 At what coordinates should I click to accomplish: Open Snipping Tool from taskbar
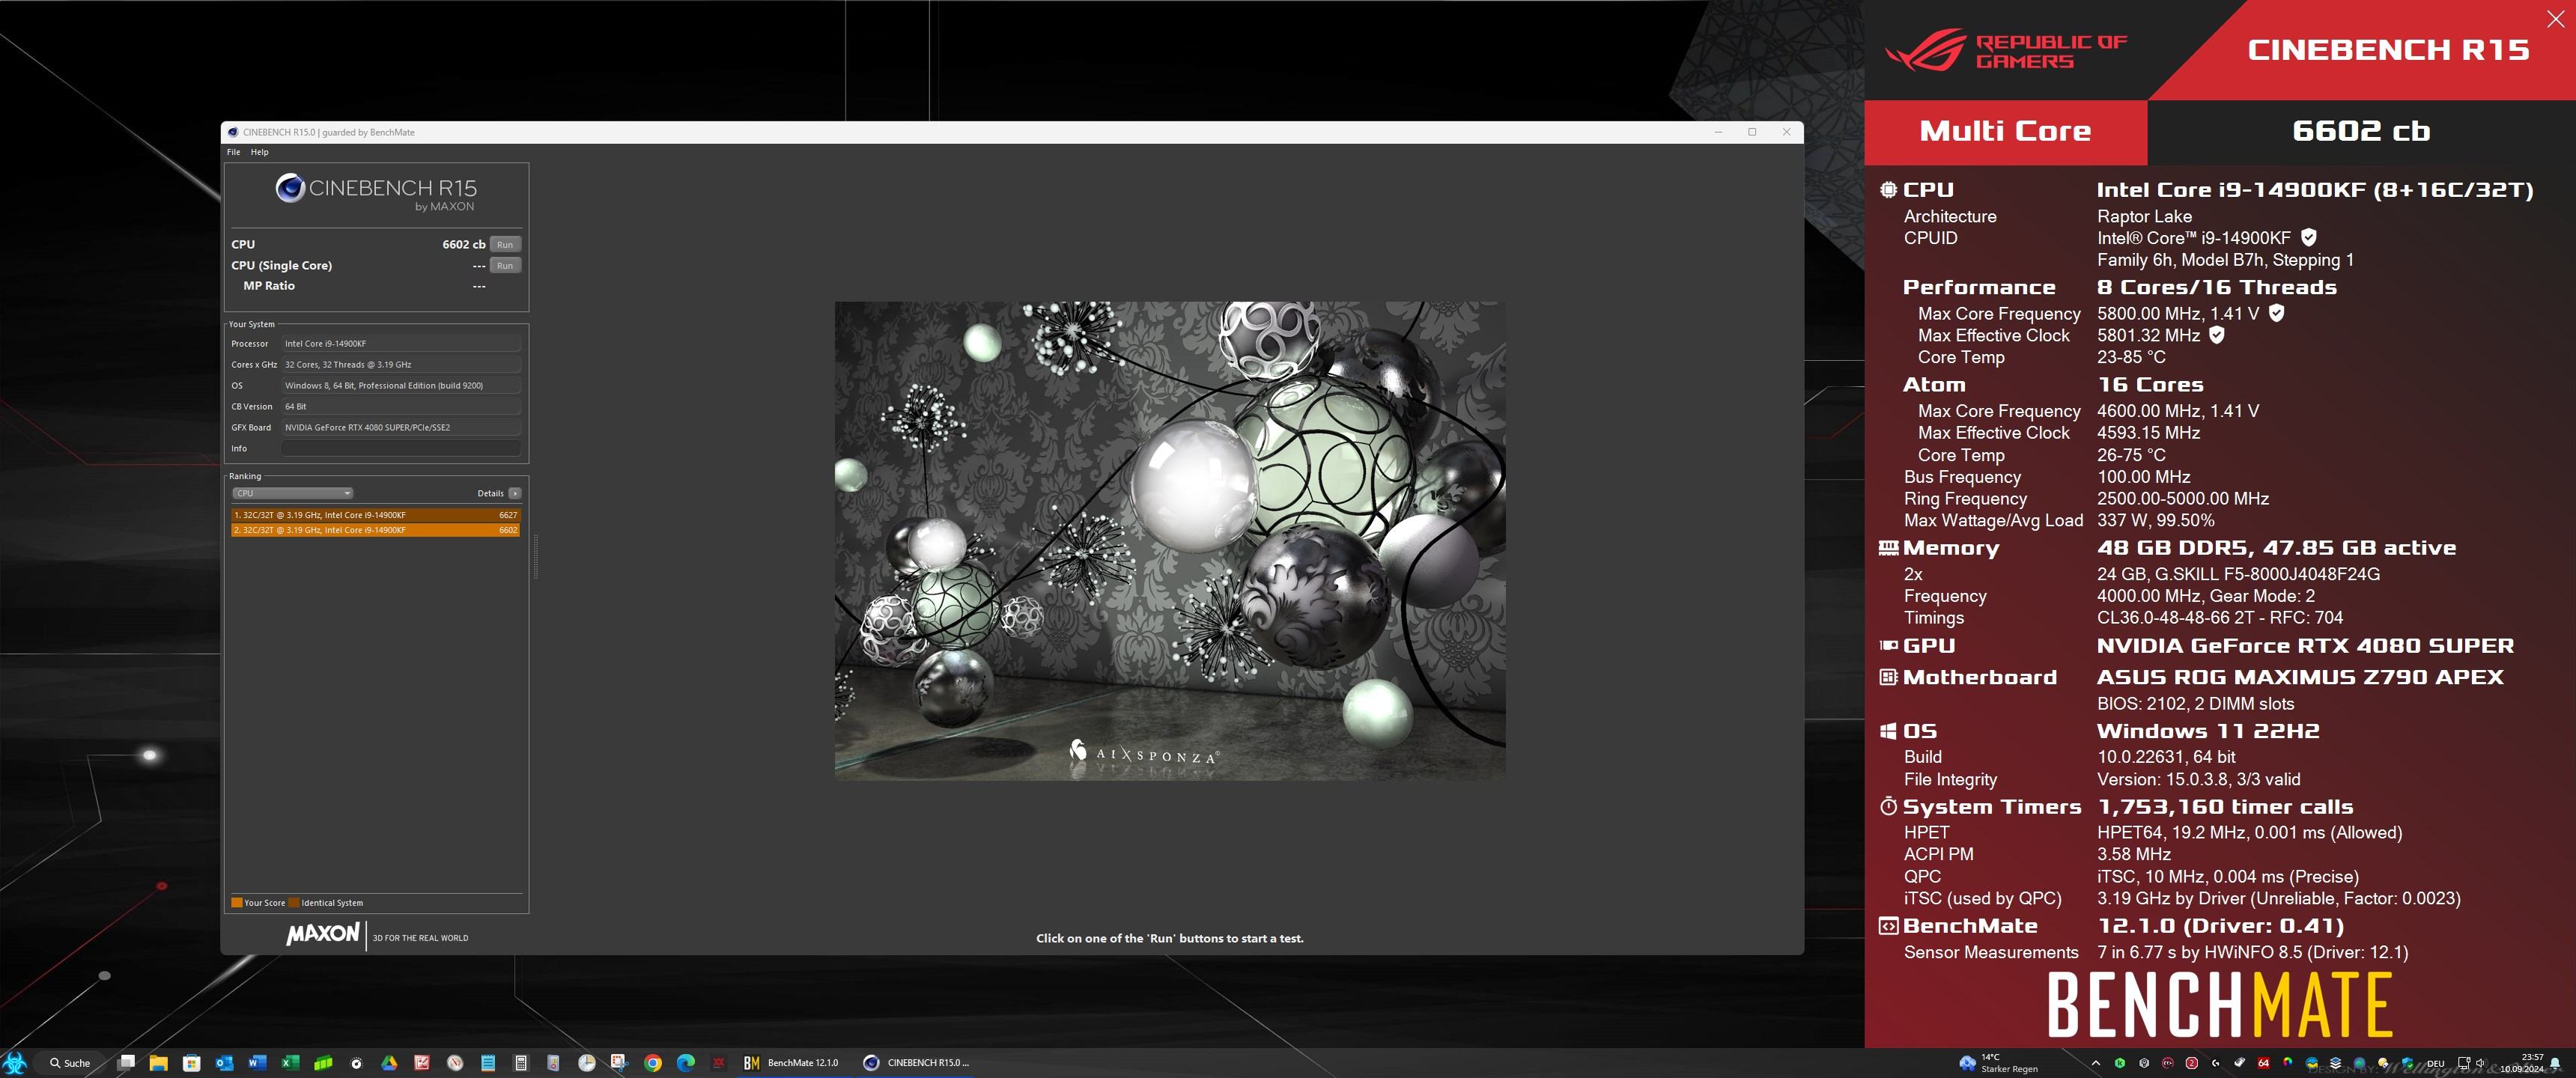(x=619, y=1063)
